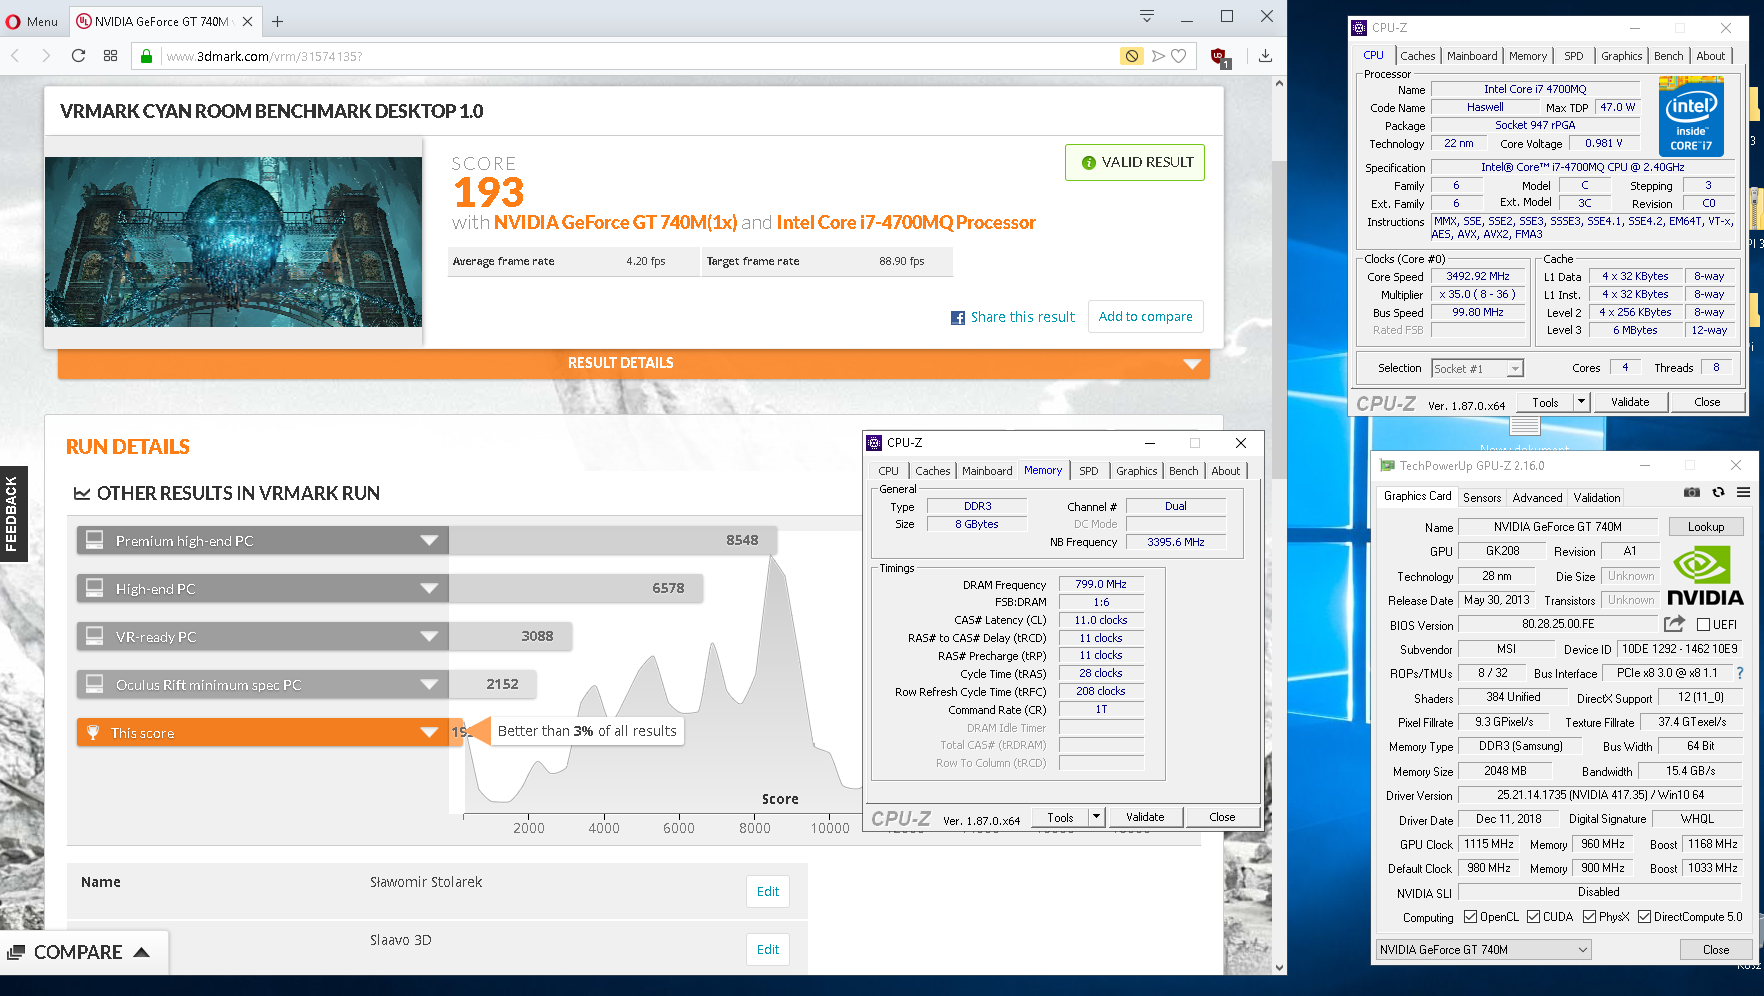Click the blue question mark by Bus Interface
This screenshot has height=996, width=1764.
[1740, 673]
